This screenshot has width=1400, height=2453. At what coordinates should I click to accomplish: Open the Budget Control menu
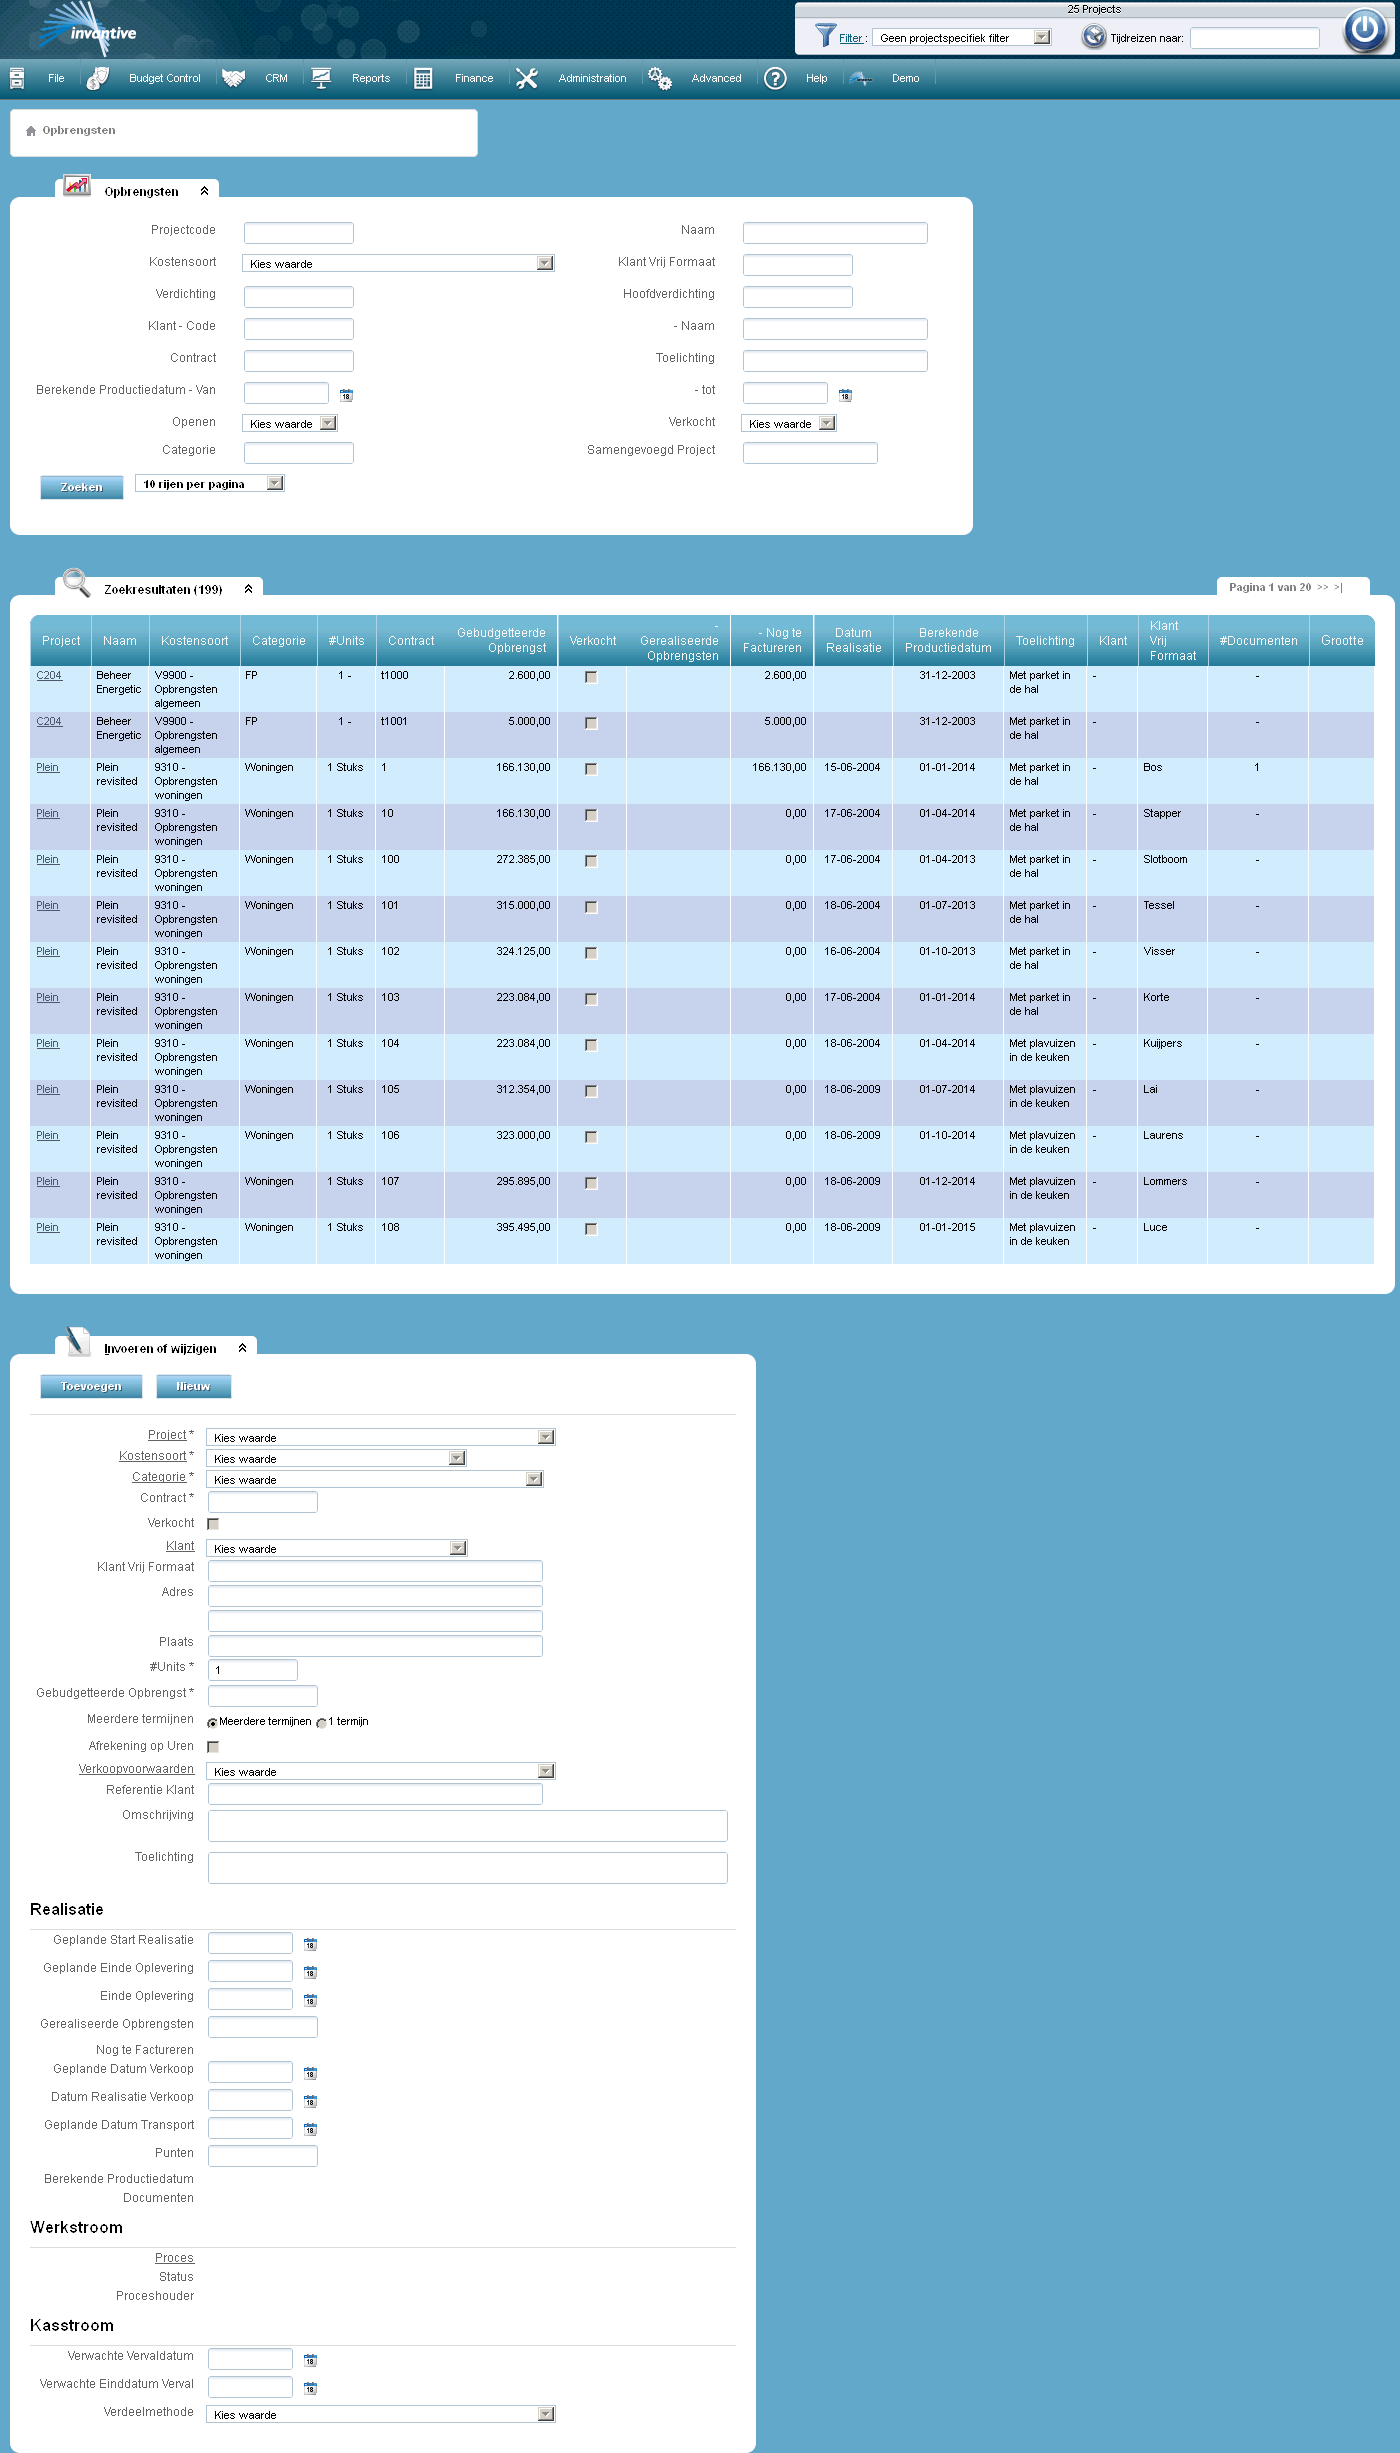tap(165, 78)
